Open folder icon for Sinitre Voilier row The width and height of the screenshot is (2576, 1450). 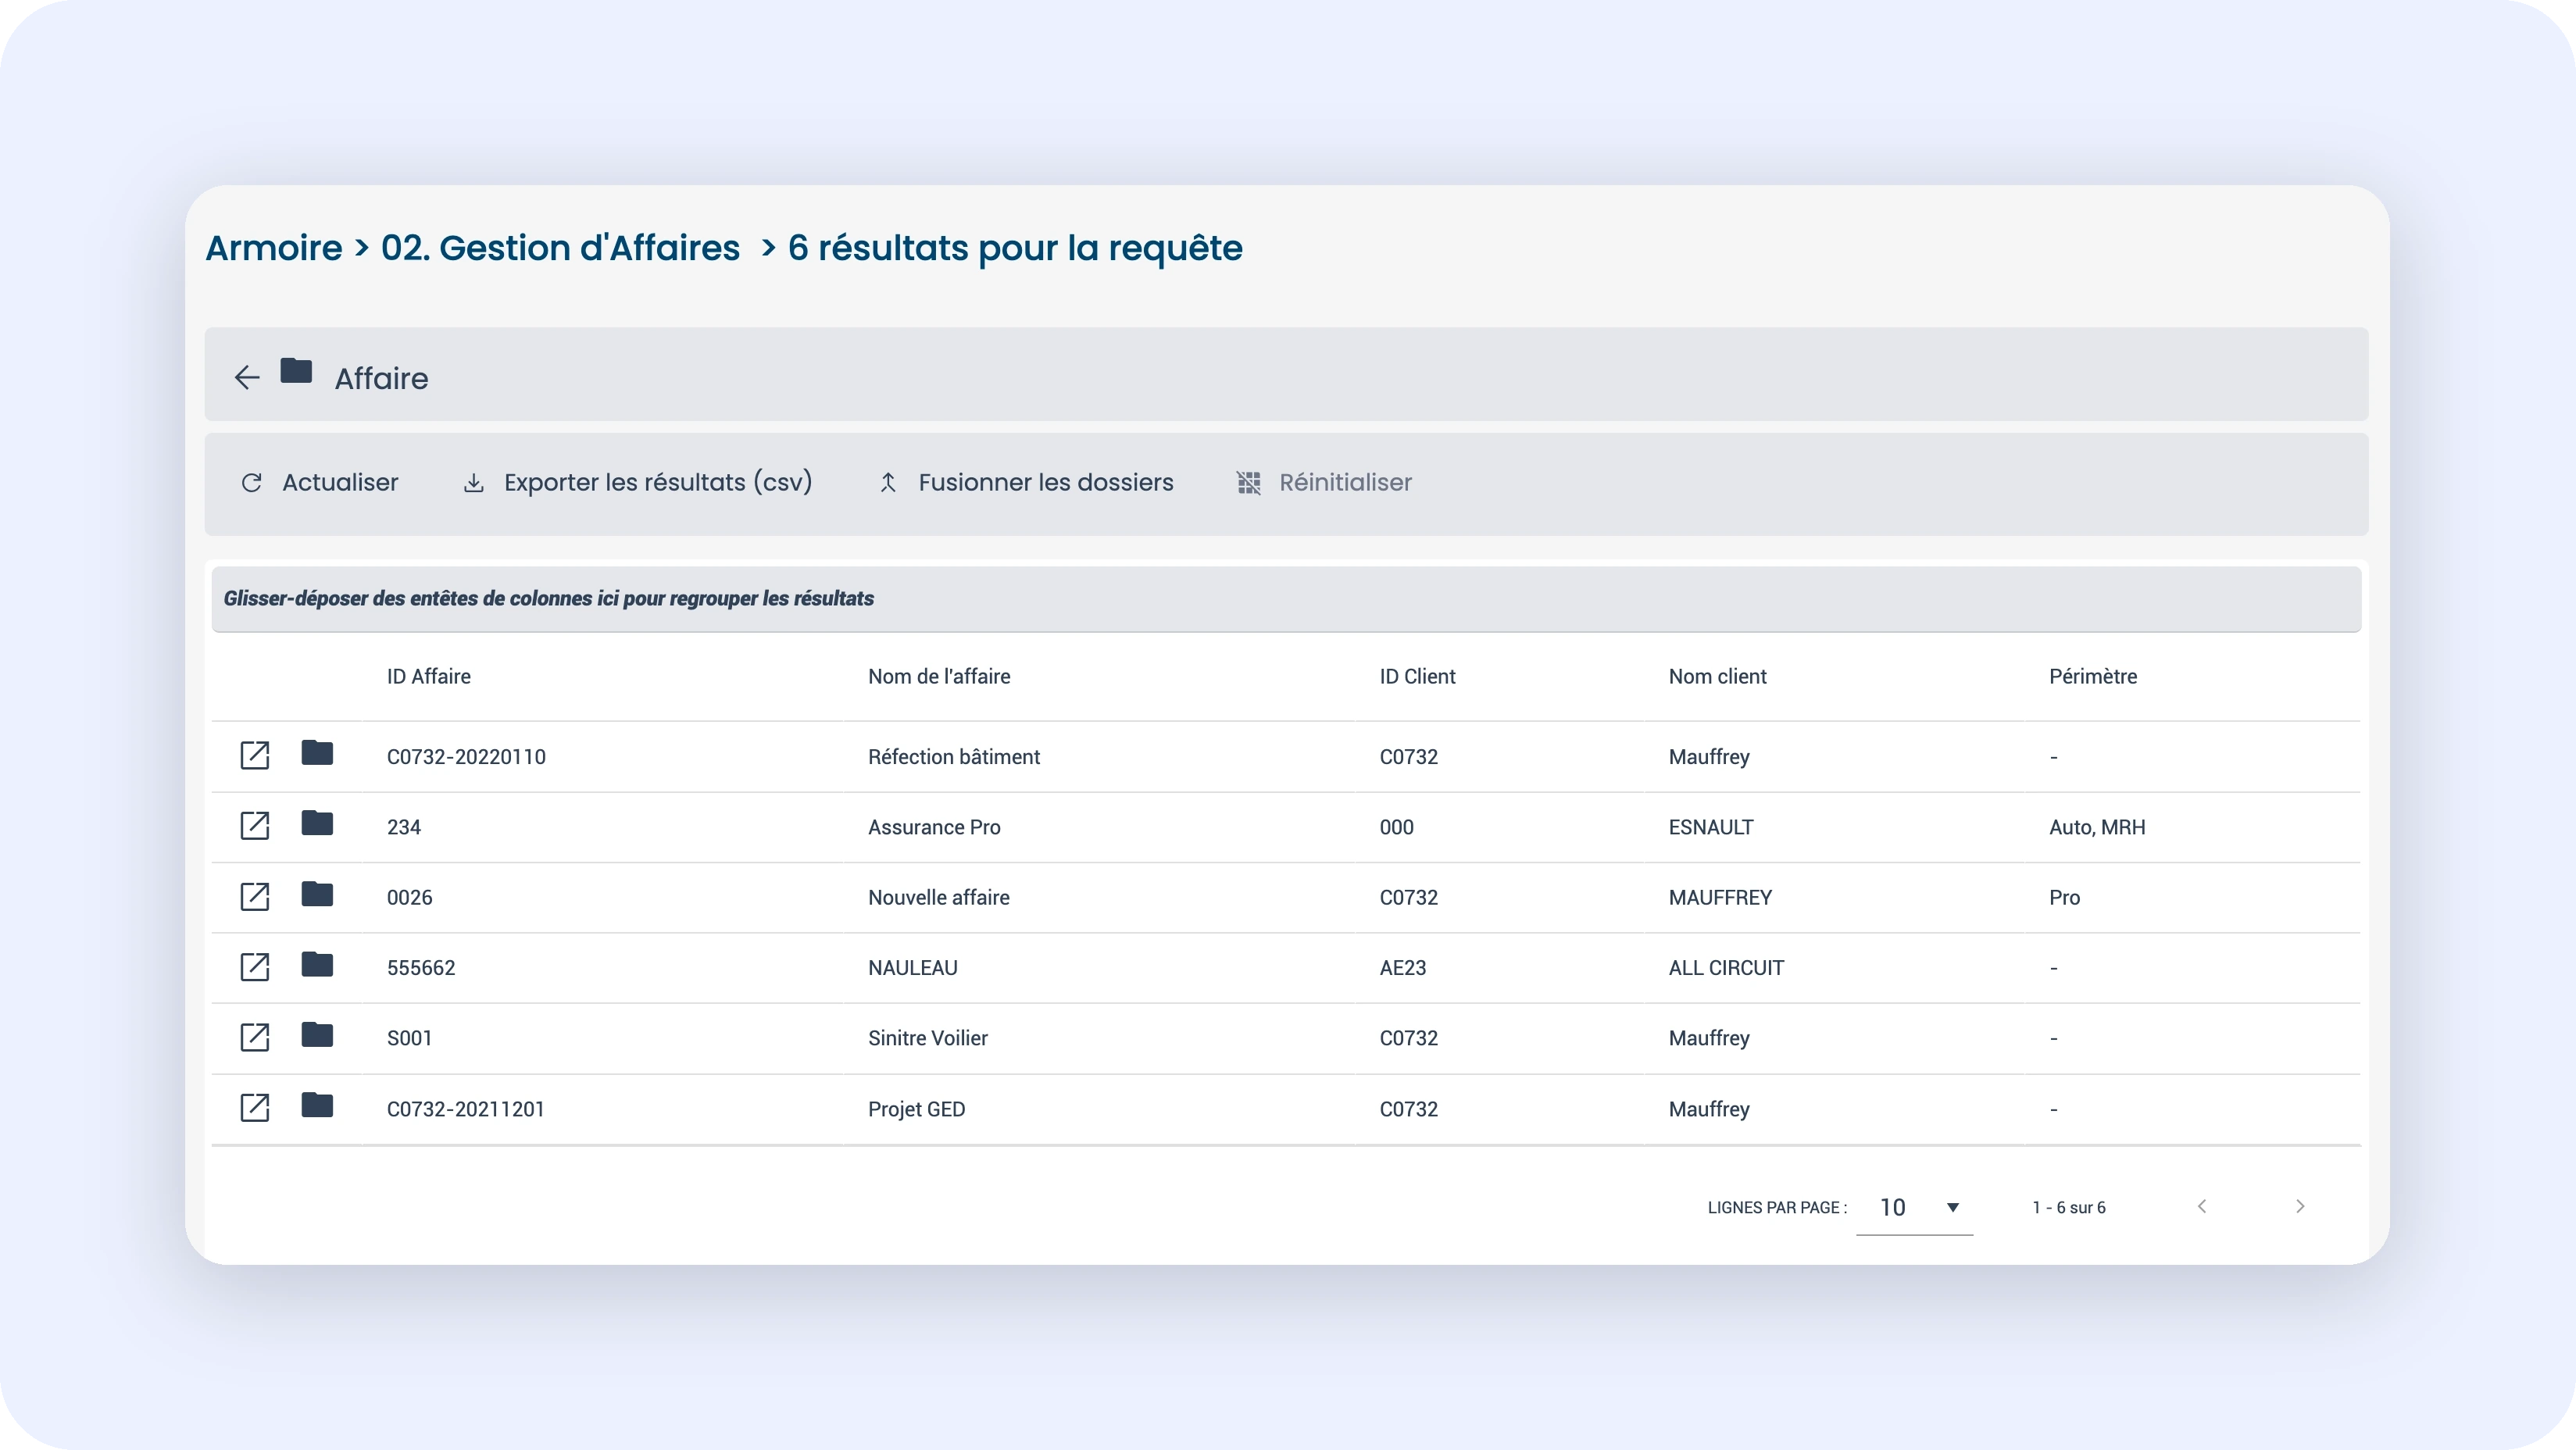317,1035
